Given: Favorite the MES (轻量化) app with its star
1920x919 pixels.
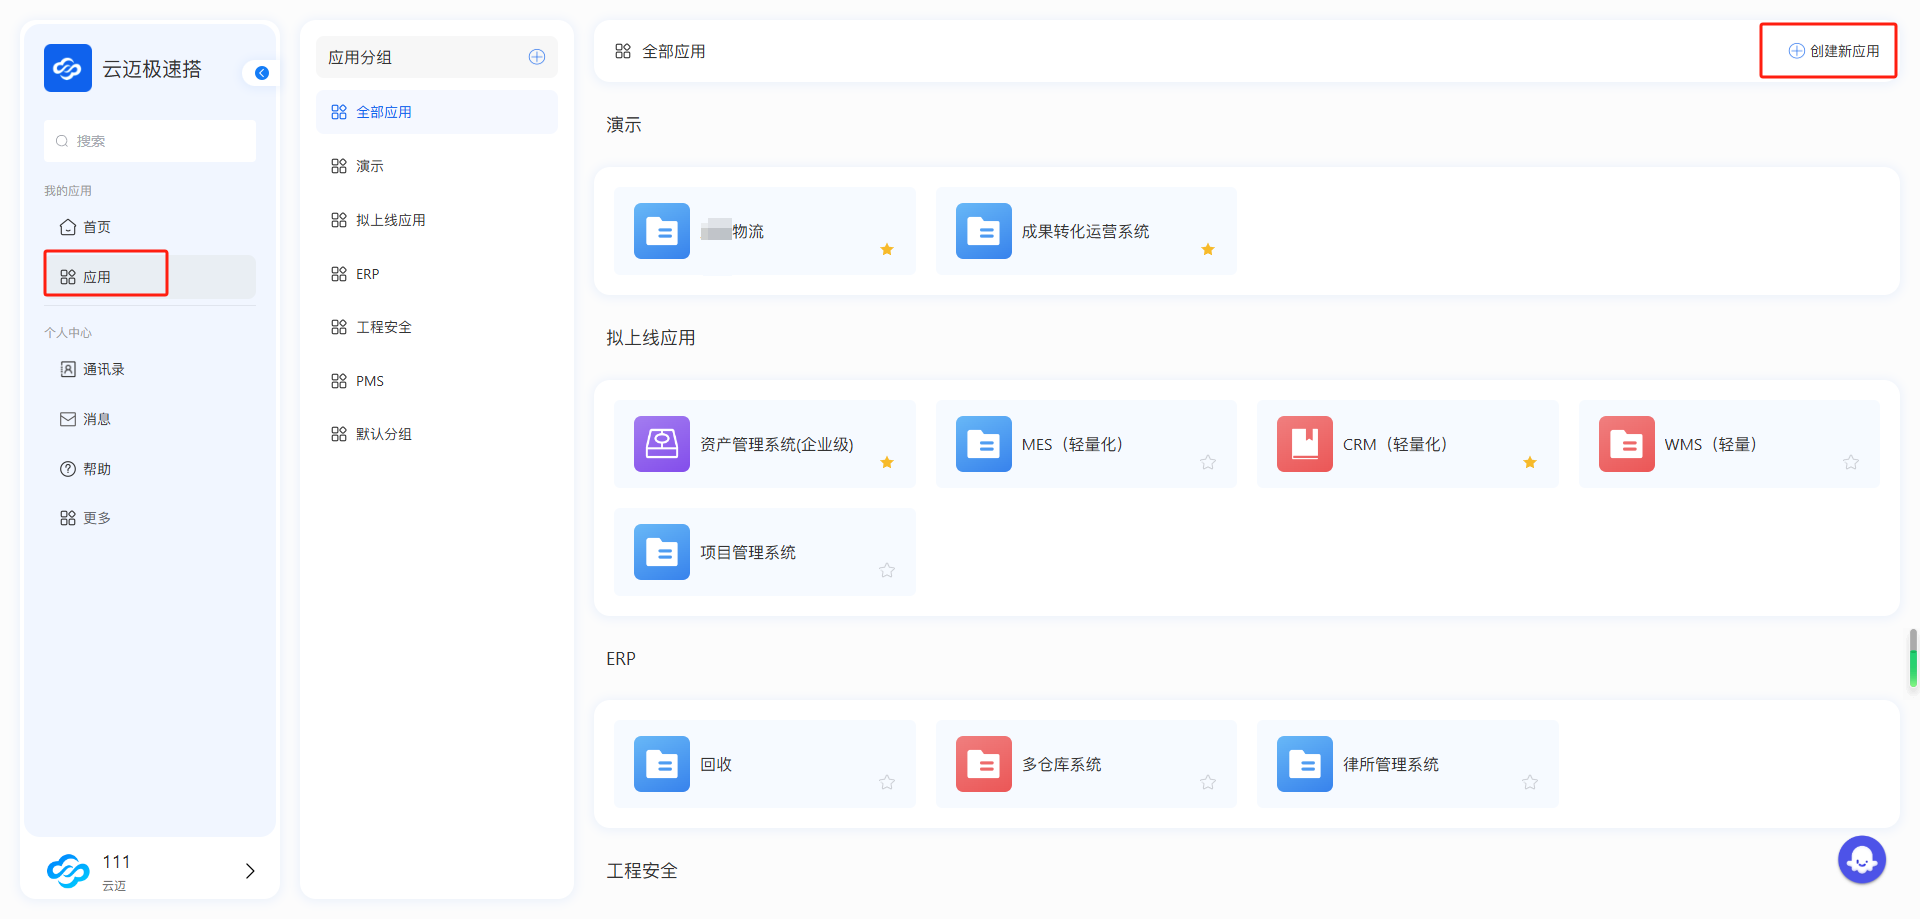Looking at the screenshot, I should point(1208,462).
